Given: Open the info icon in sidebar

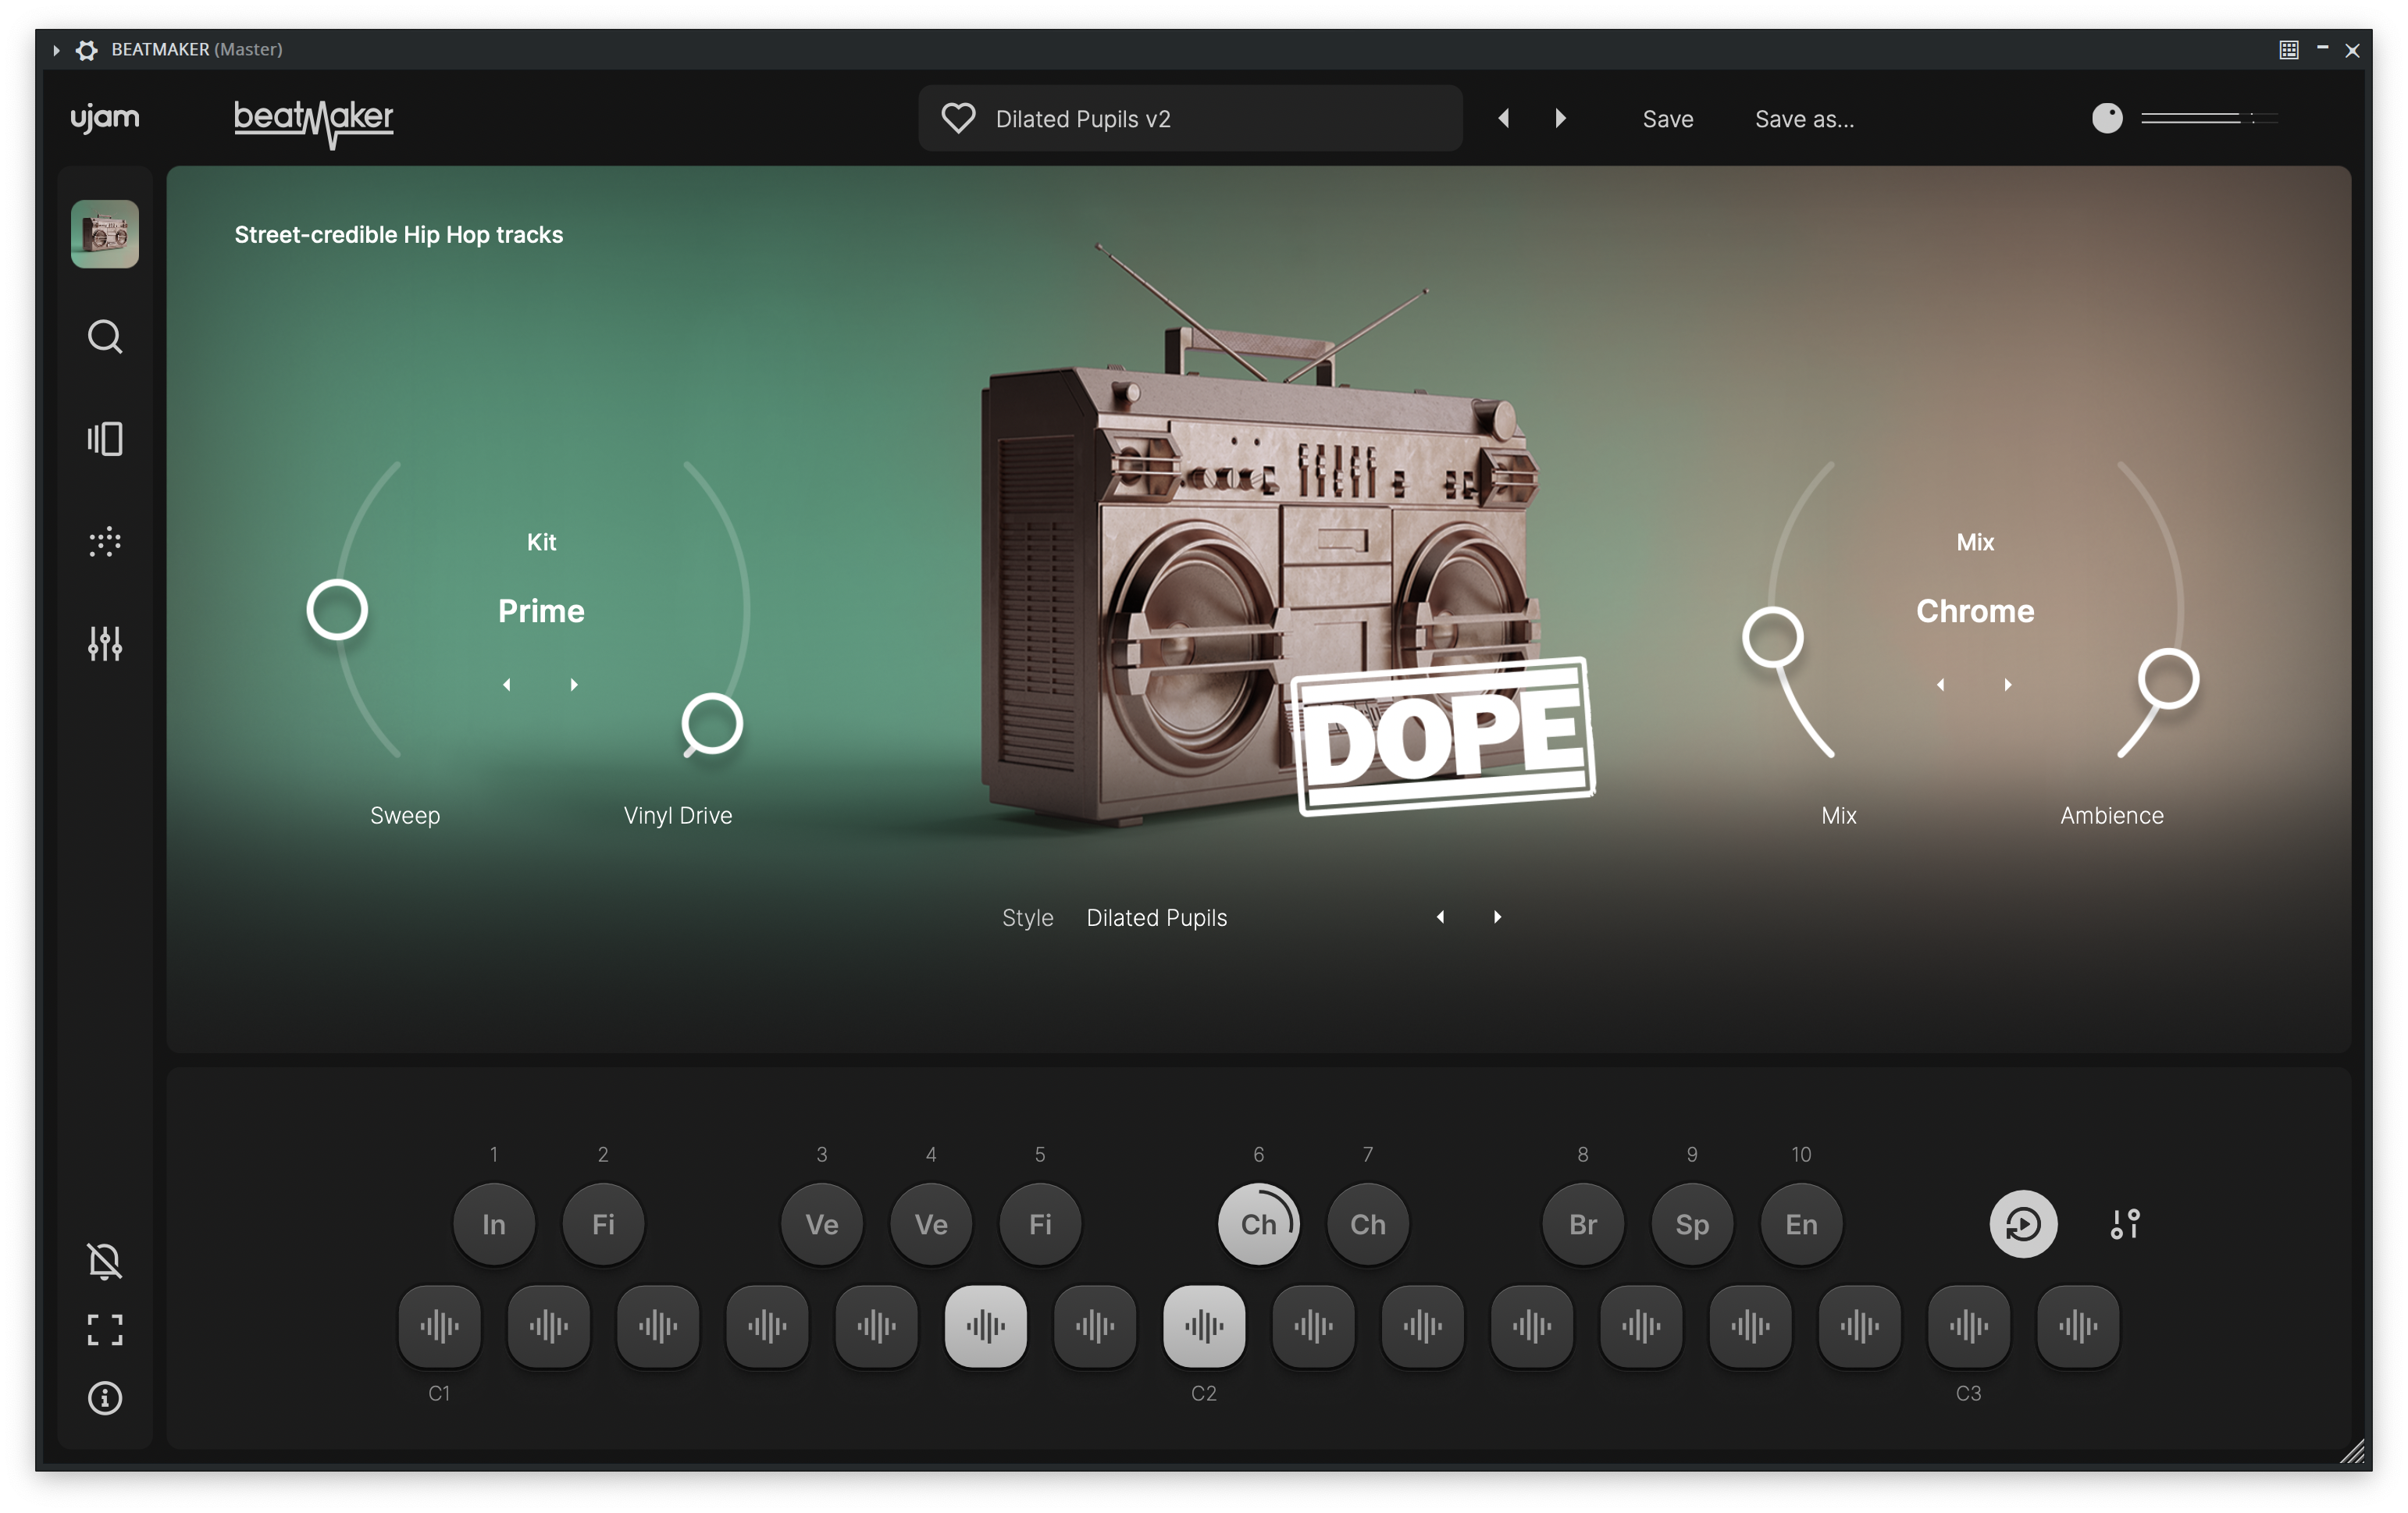Looking at the screenshot, I should (105, 1398).
